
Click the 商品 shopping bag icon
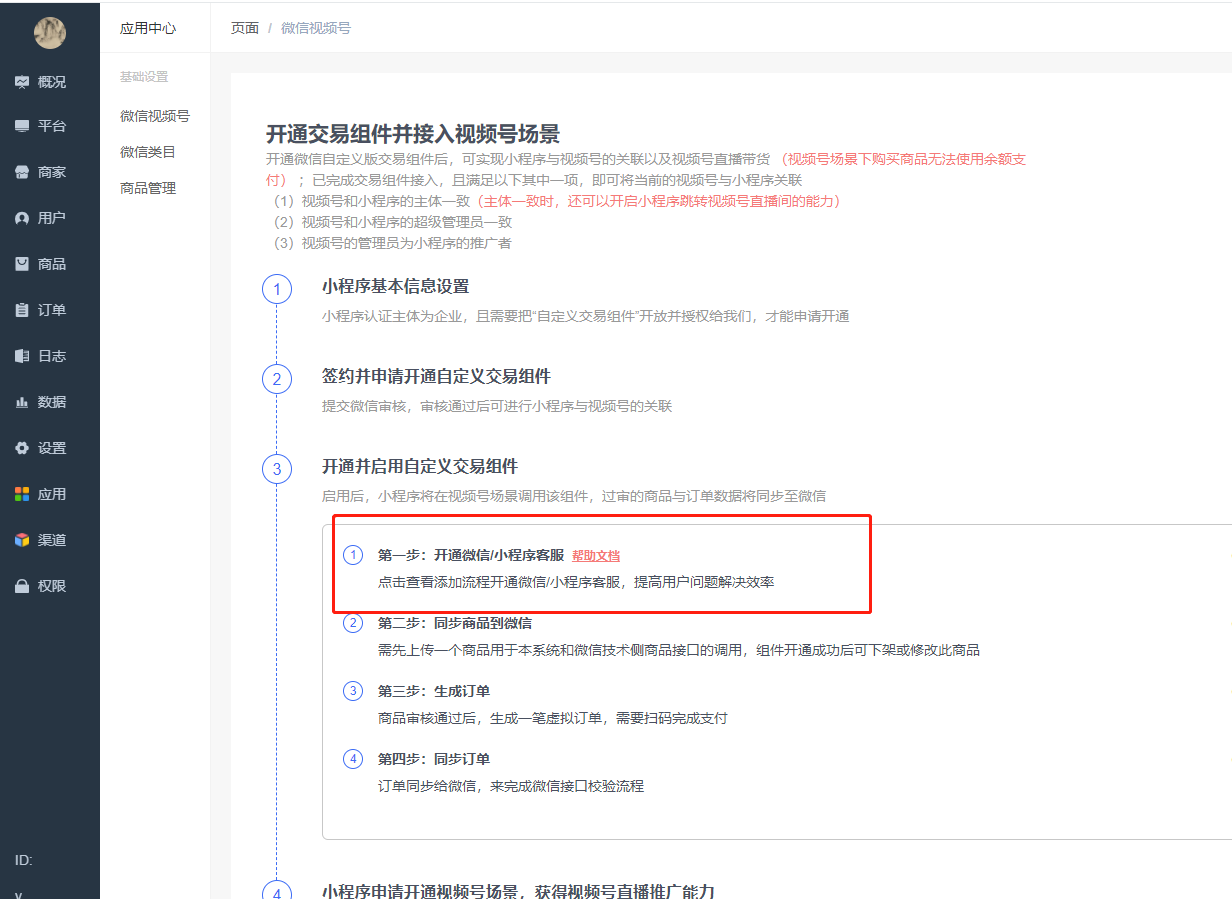point(22,264)
